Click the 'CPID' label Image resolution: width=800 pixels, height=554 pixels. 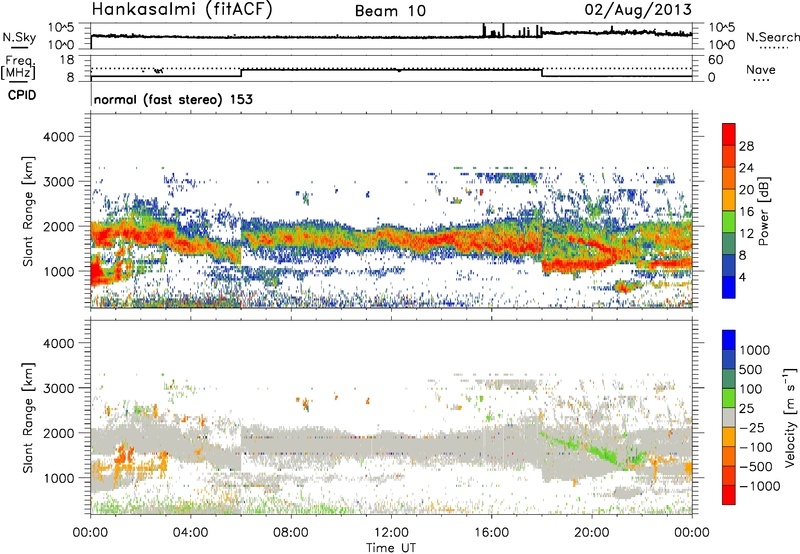coord(22,95)
